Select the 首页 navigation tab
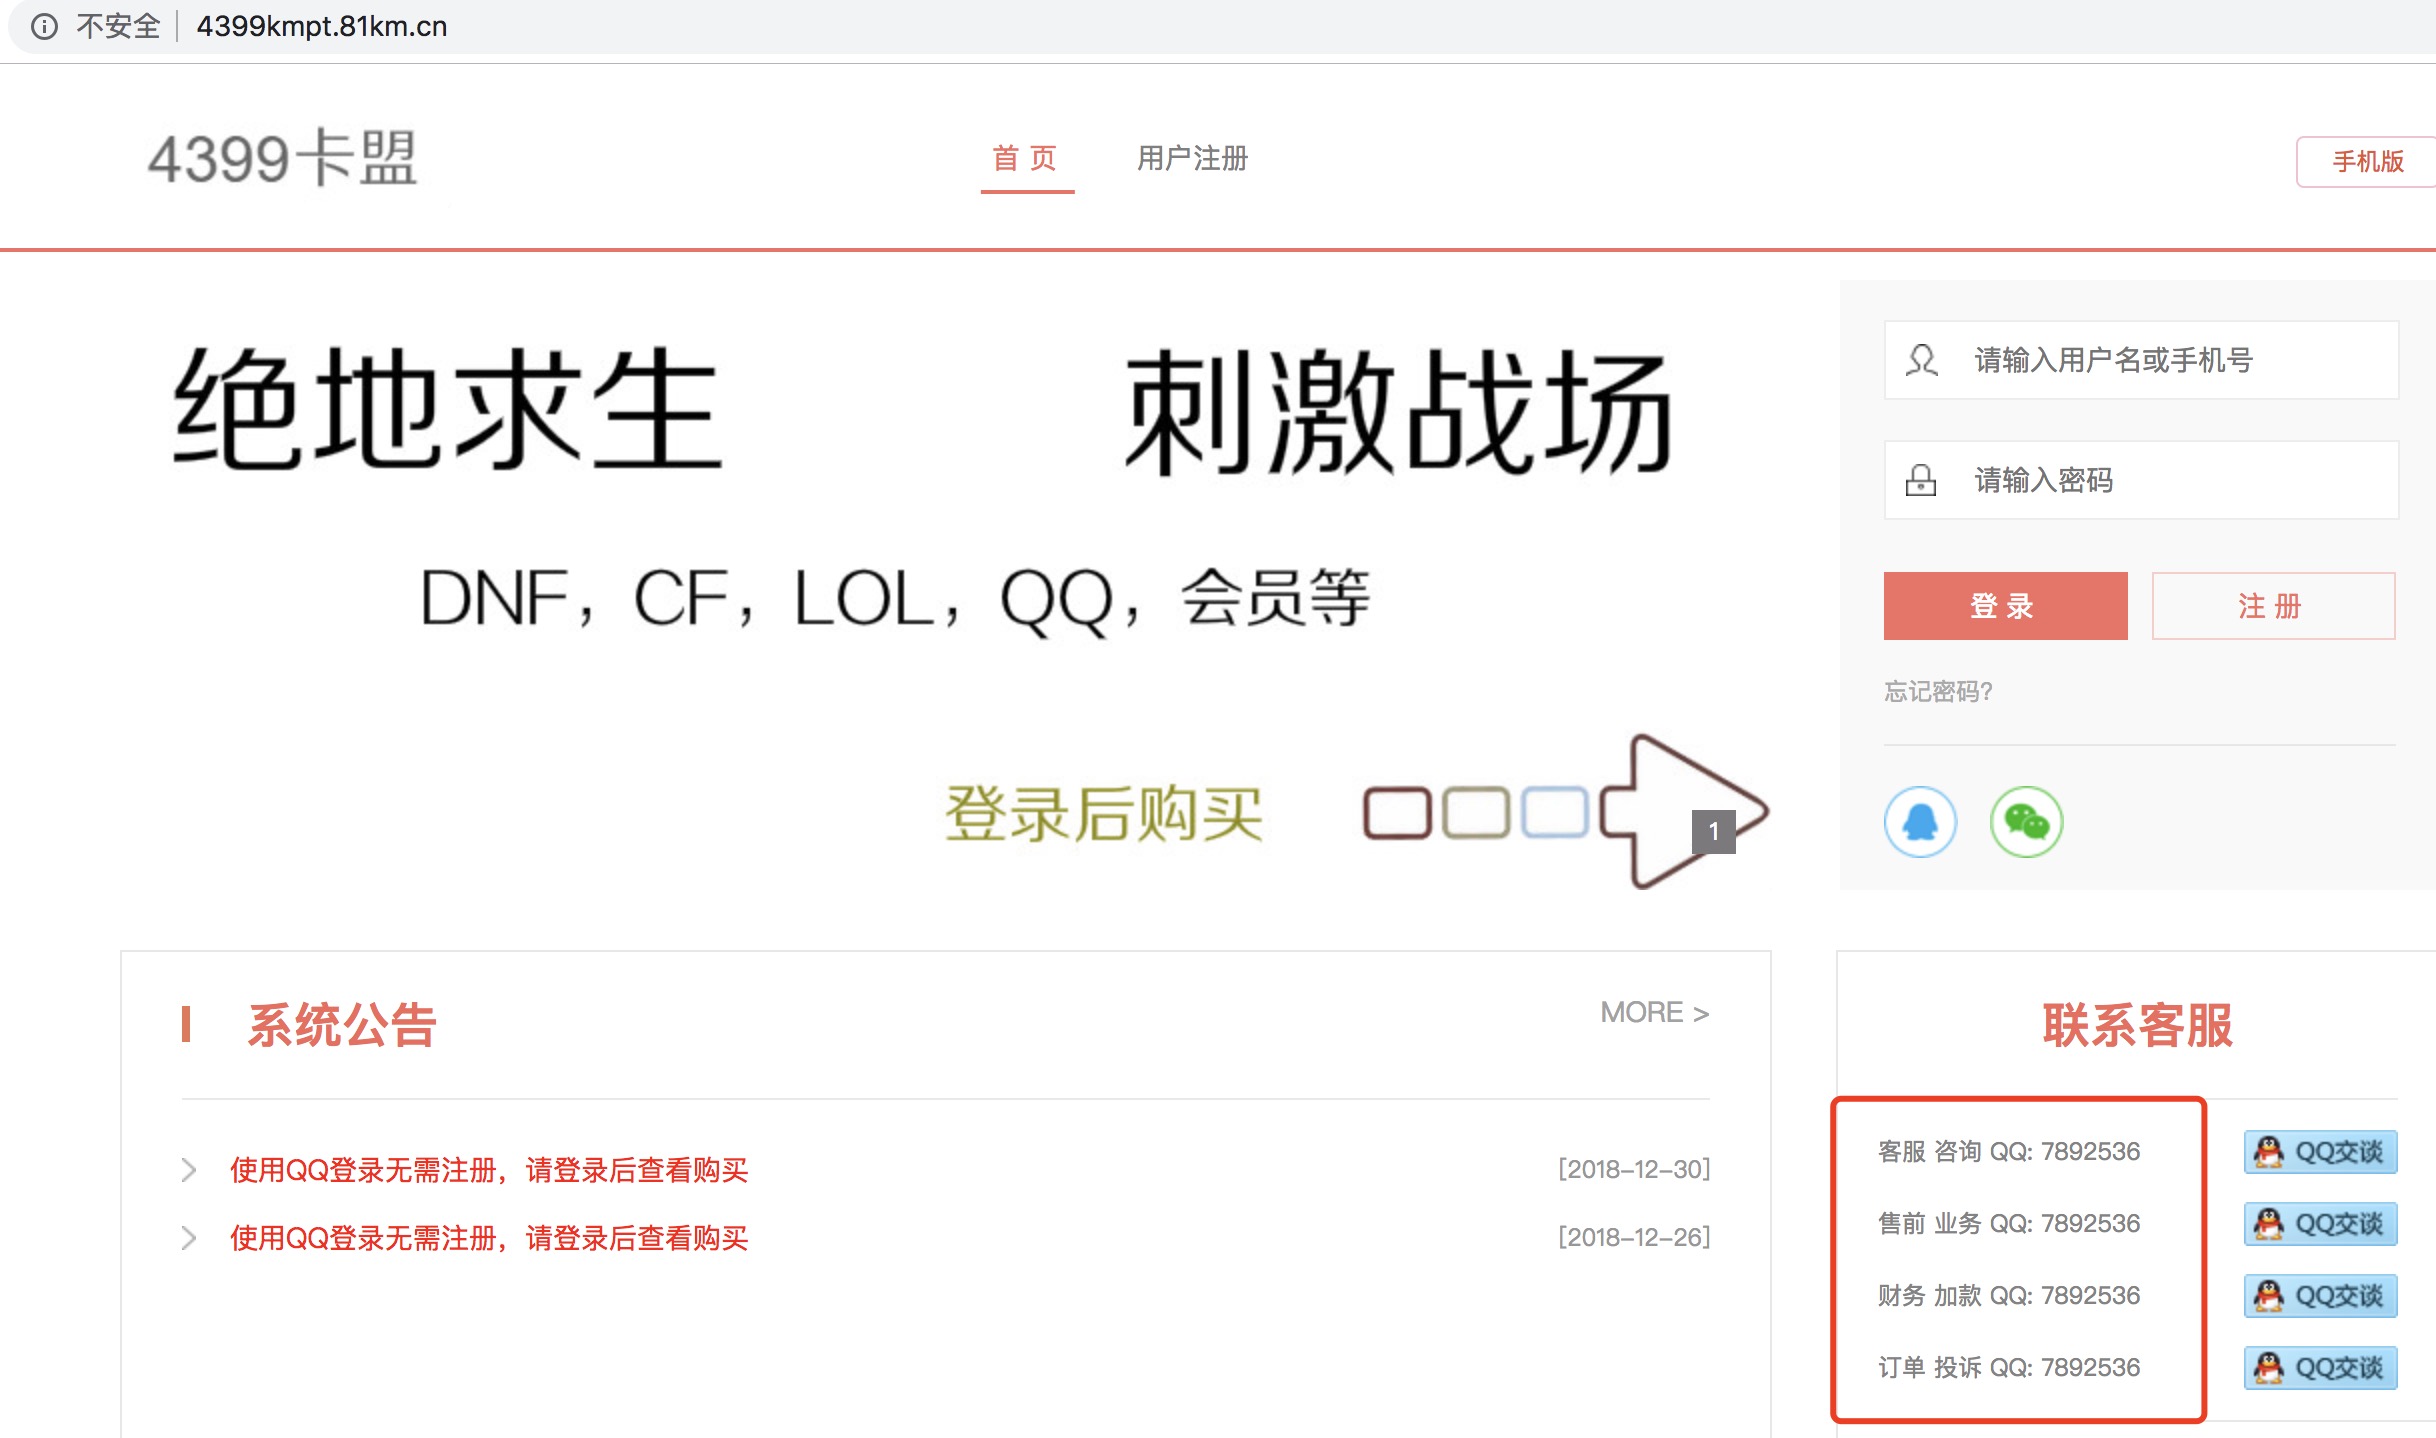 tap(1026, 158)
